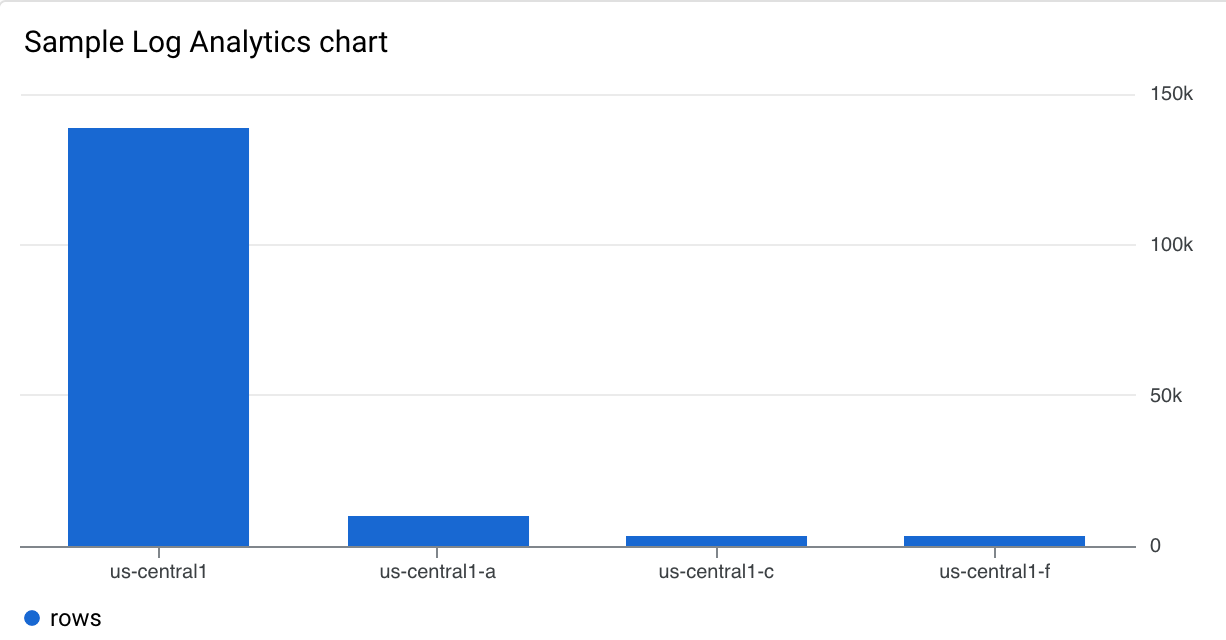This screenshot has height=640, width=1226.
Task: Select the 50k y-axis value
Action: click(1166, 396)
